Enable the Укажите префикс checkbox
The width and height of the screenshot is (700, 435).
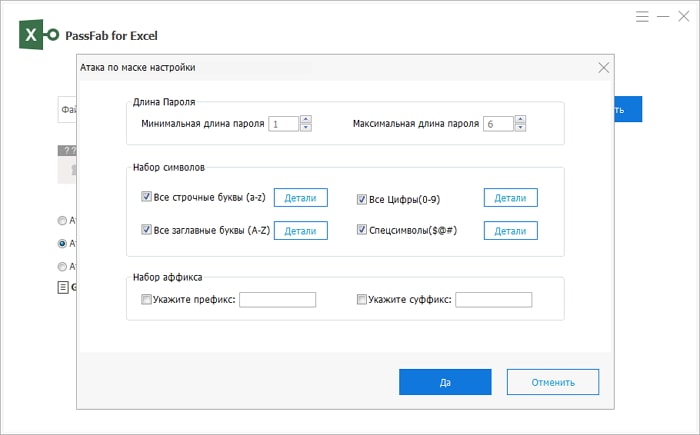click(x=146, y=299)
